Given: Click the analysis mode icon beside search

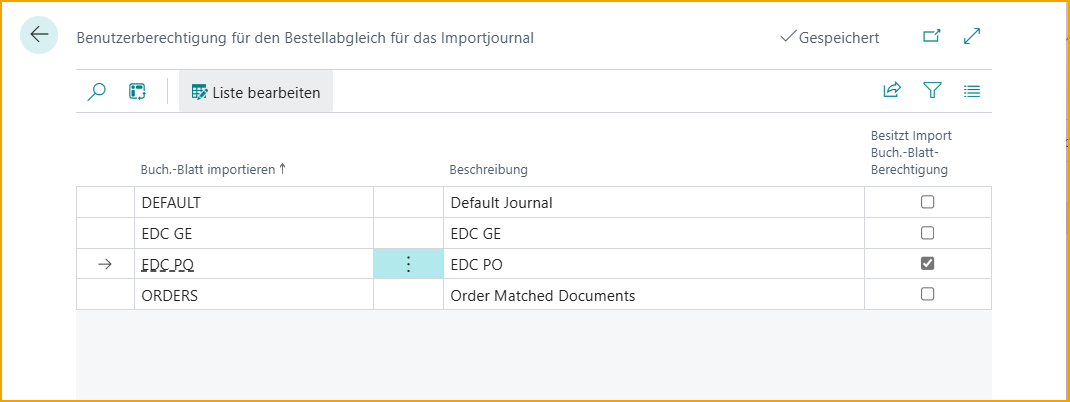Looking at the screenshot, I should [x=138, y=92].
